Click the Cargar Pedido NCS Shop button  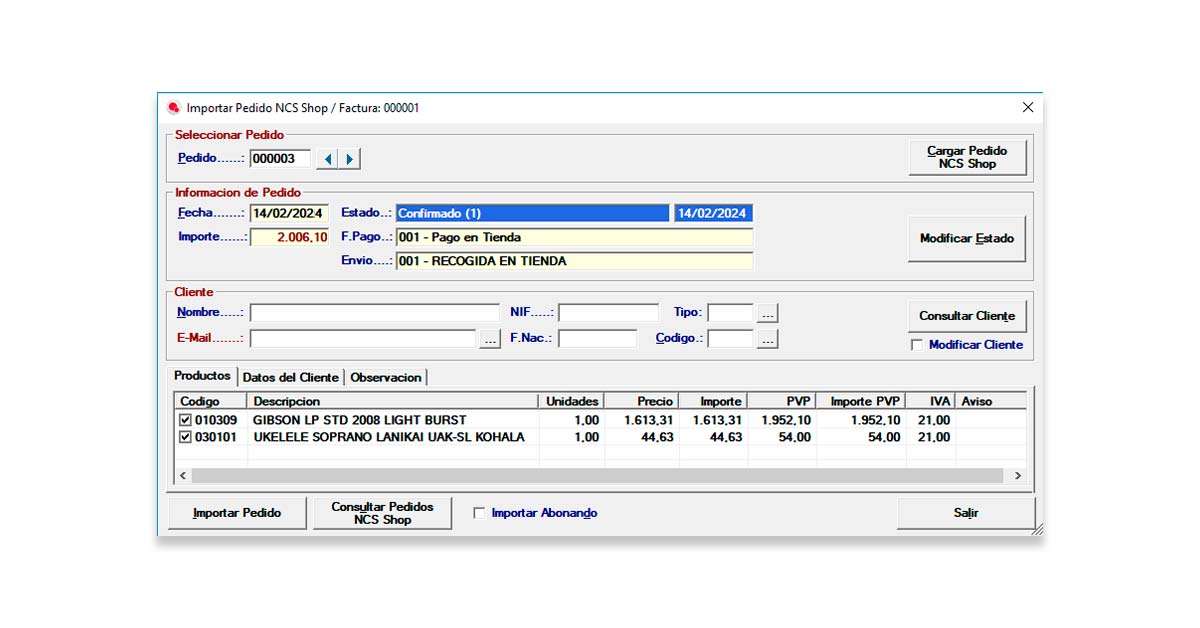click(967, 157)
